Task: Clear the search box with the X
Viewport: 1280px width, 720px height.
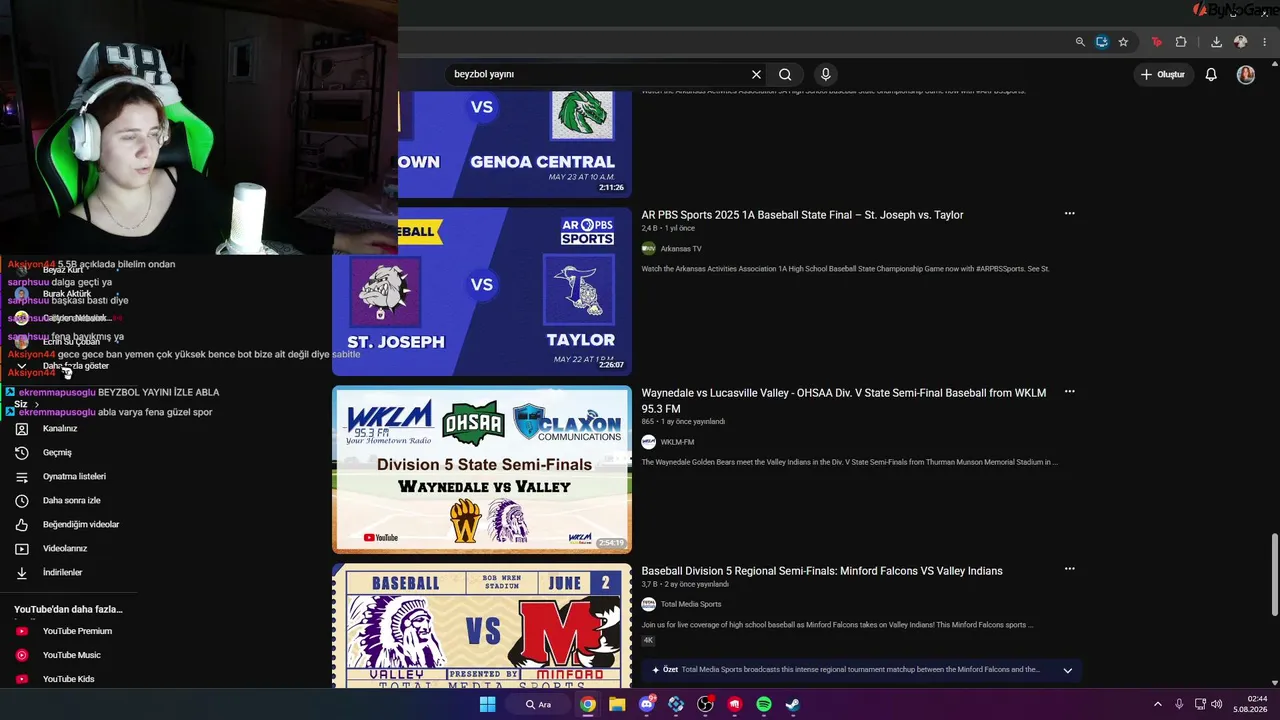Action: pyautogui.click(x=756, y=74)
